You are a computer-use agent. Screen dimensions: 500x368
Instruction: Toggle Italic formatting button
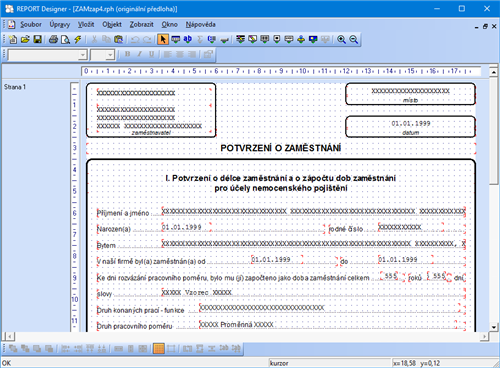[139, 54]
